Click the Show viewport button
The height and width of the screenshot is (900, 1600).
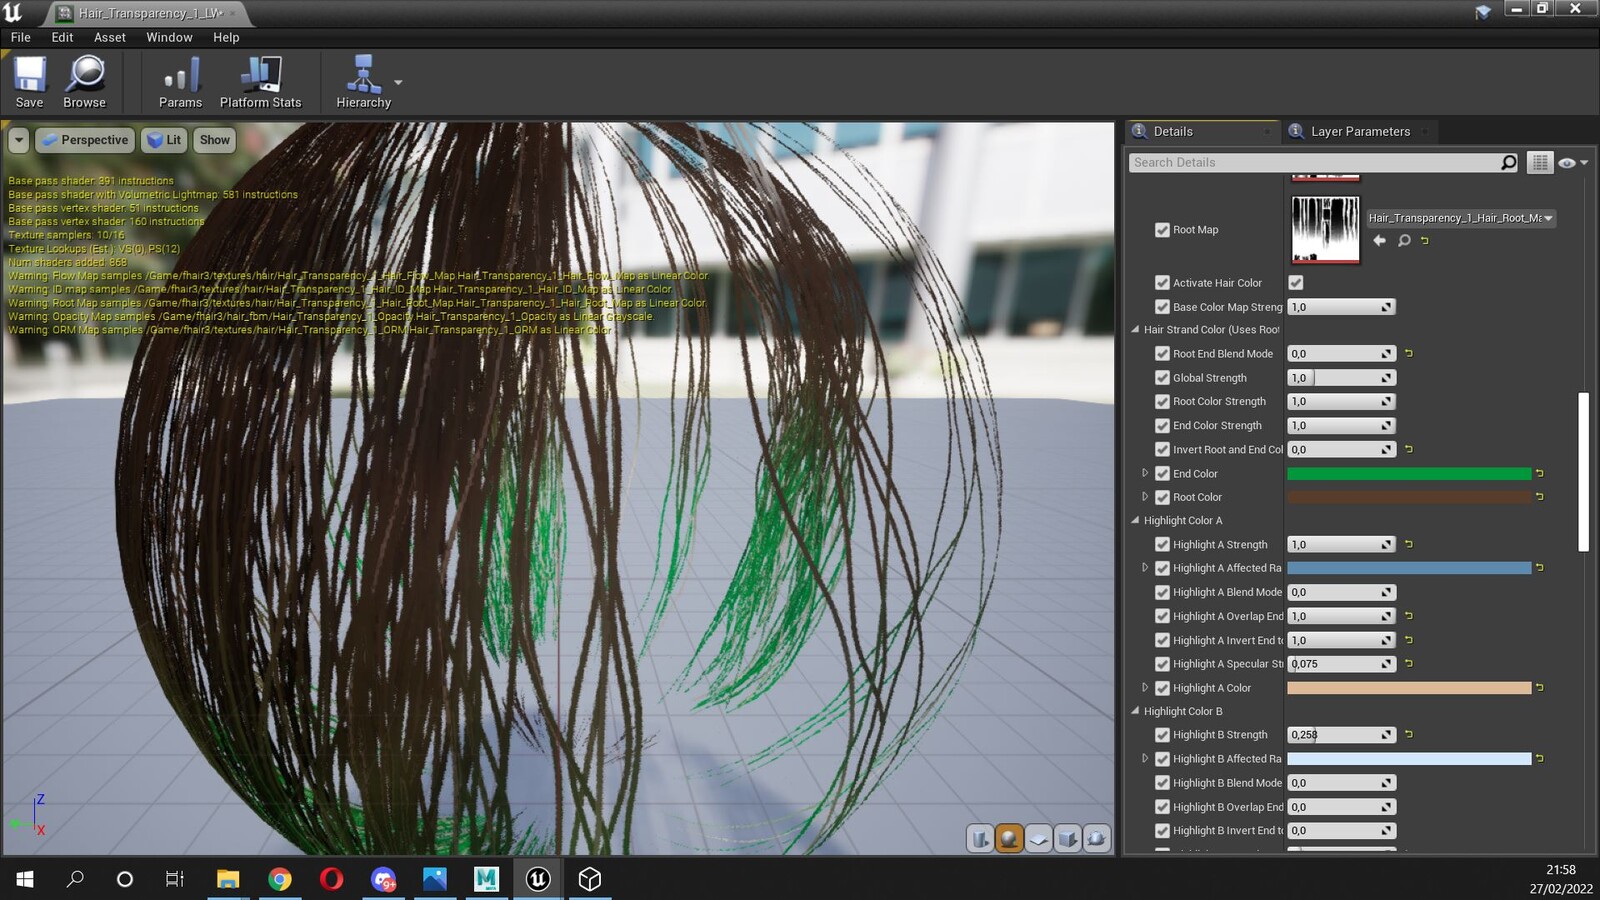(x=214, y=140)
